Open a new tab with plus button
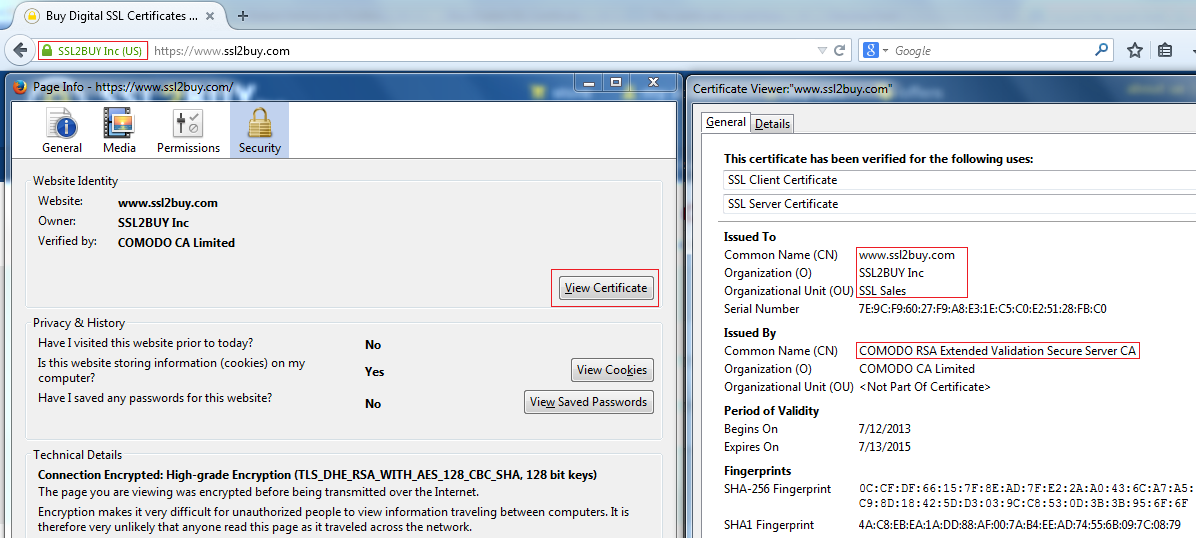This screenshot has height=538, width=1196. point(243,15)
